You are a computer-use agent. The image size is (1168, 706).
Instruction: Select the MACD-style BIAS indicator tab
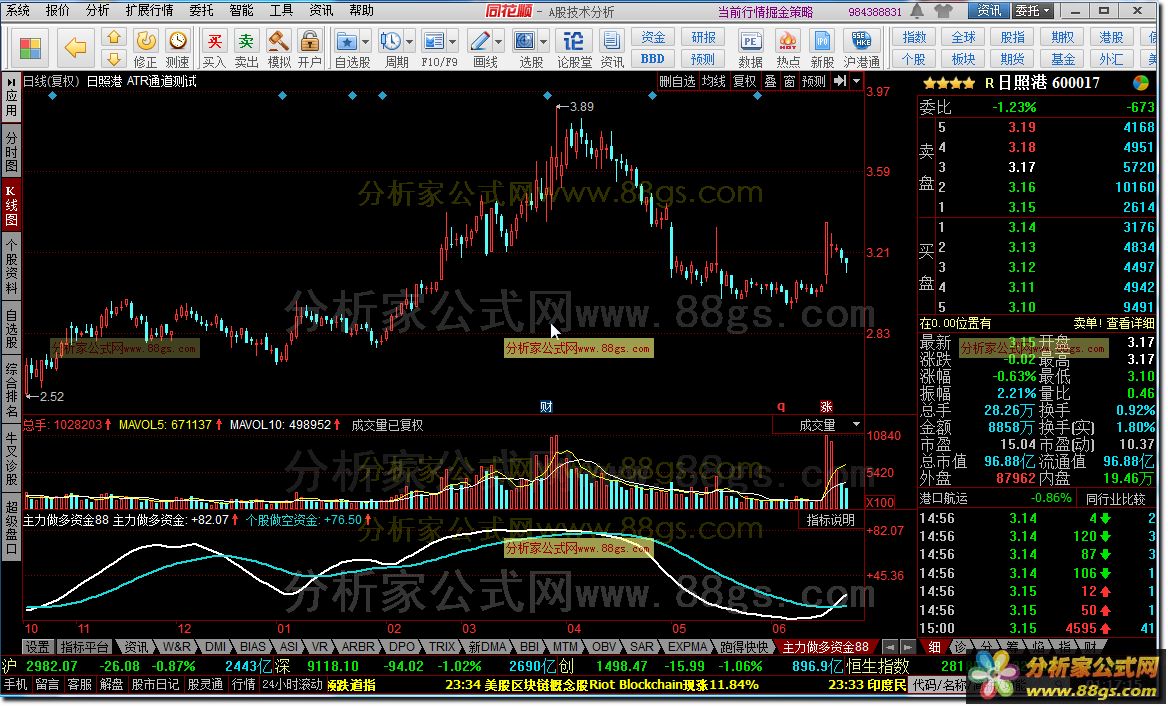point(253,647)
